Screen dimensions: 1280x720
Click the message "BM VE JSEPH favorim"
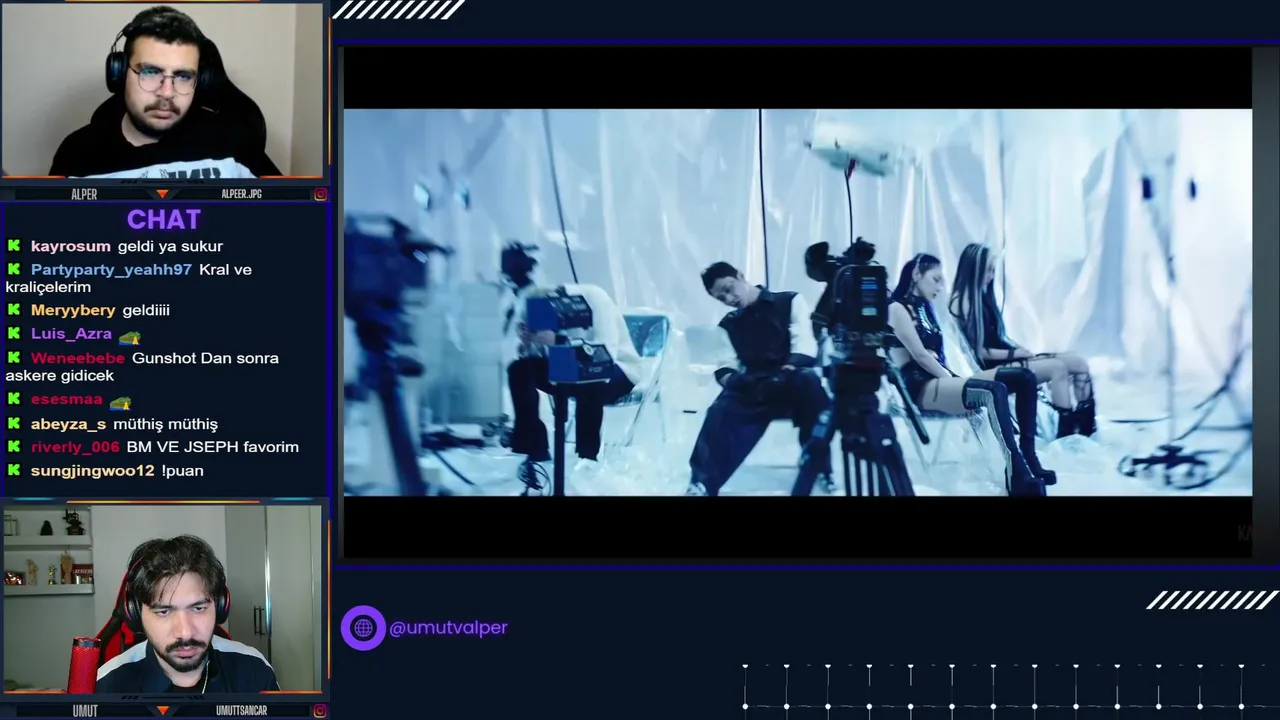pos(213,447)
